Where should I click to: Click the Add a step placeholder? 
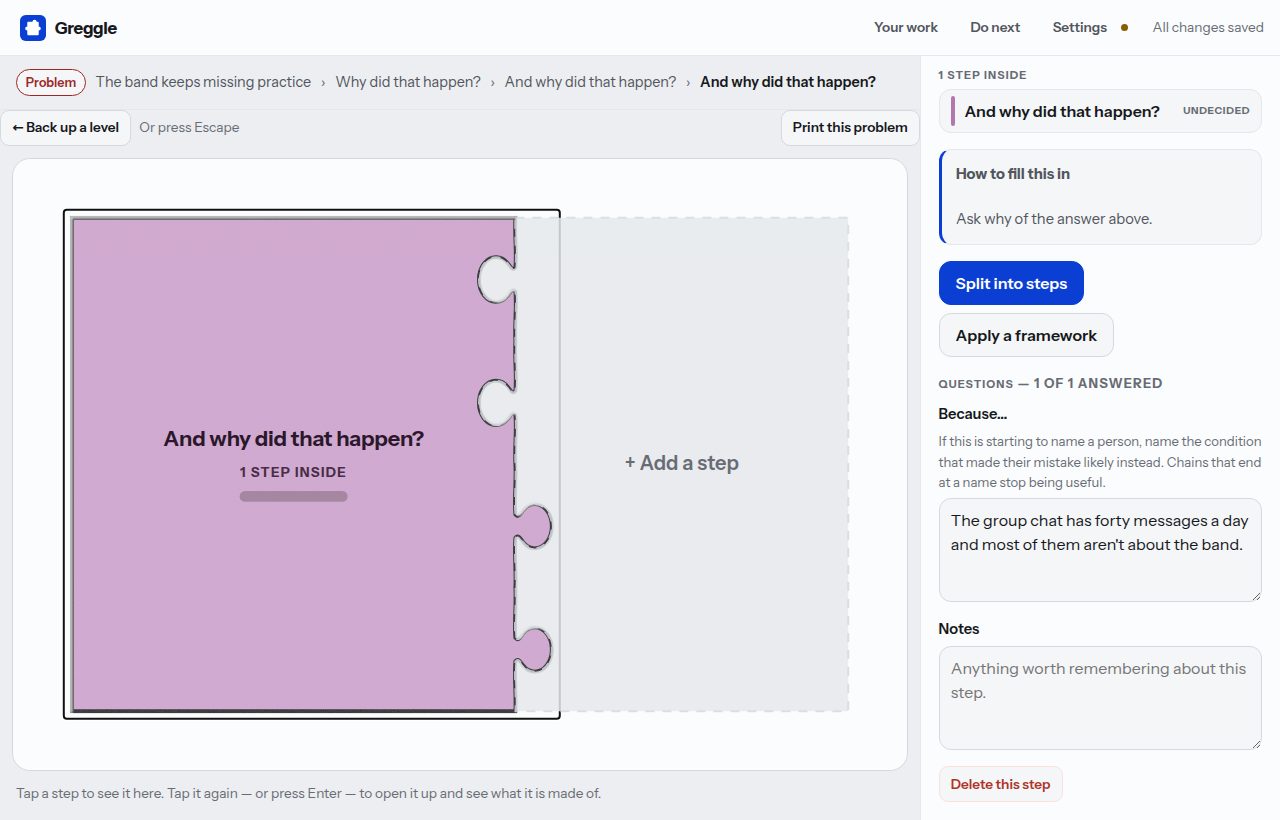682,464
